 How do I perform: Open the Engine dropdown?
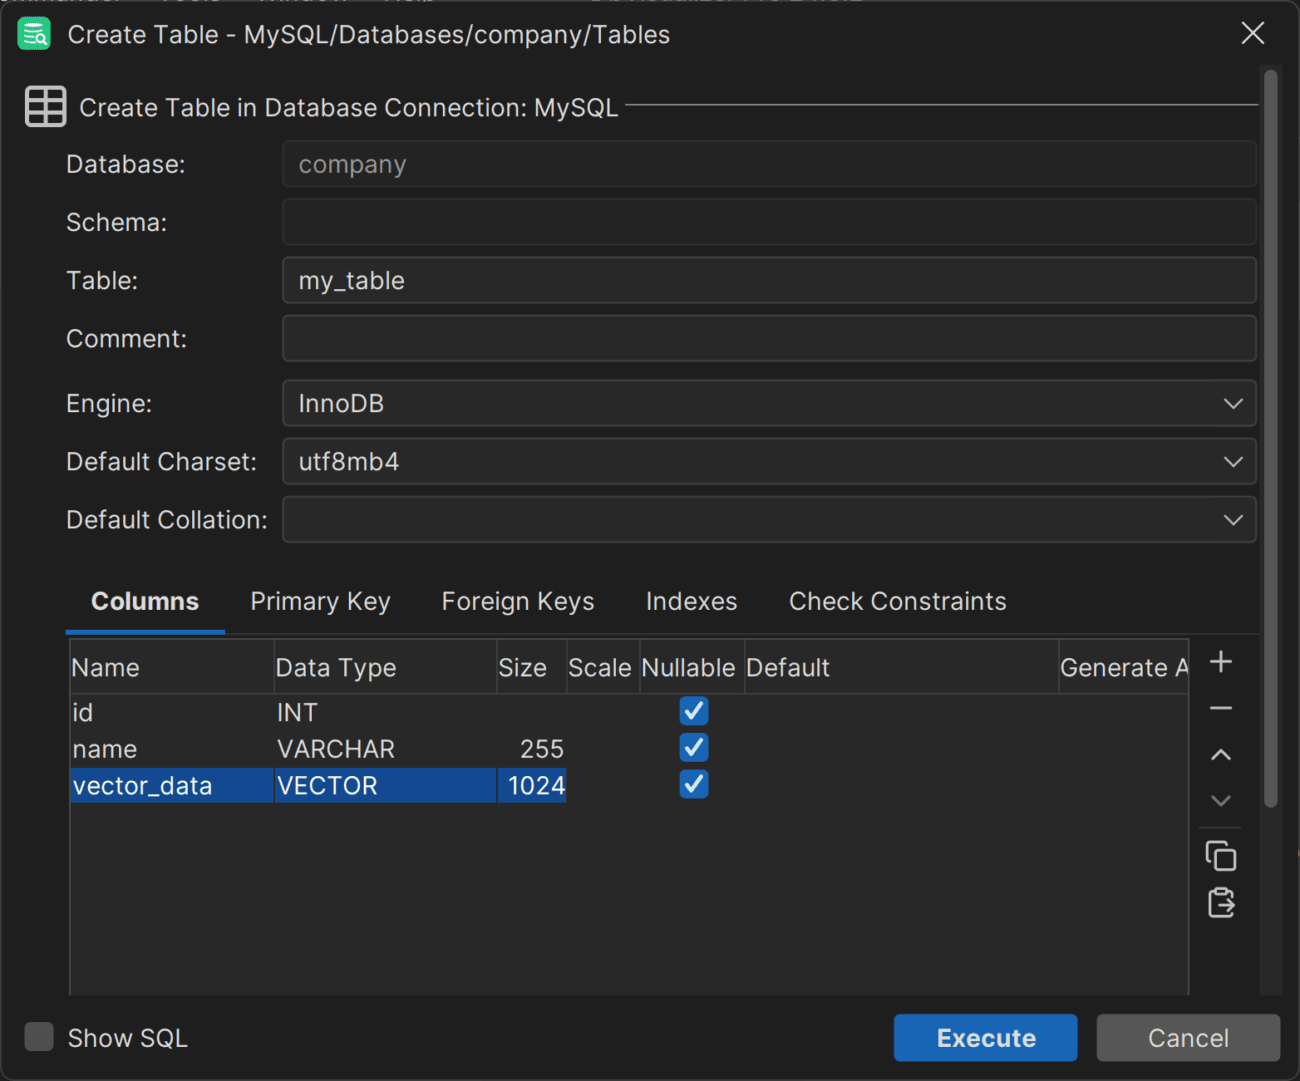coord(1233,403)
